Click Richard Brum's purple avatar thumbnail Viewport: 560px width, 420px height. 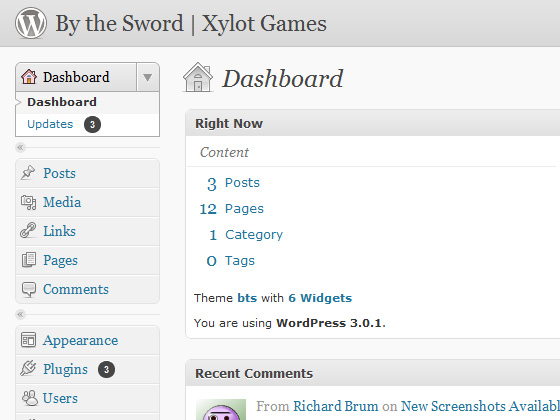click(x=221, y=409)
